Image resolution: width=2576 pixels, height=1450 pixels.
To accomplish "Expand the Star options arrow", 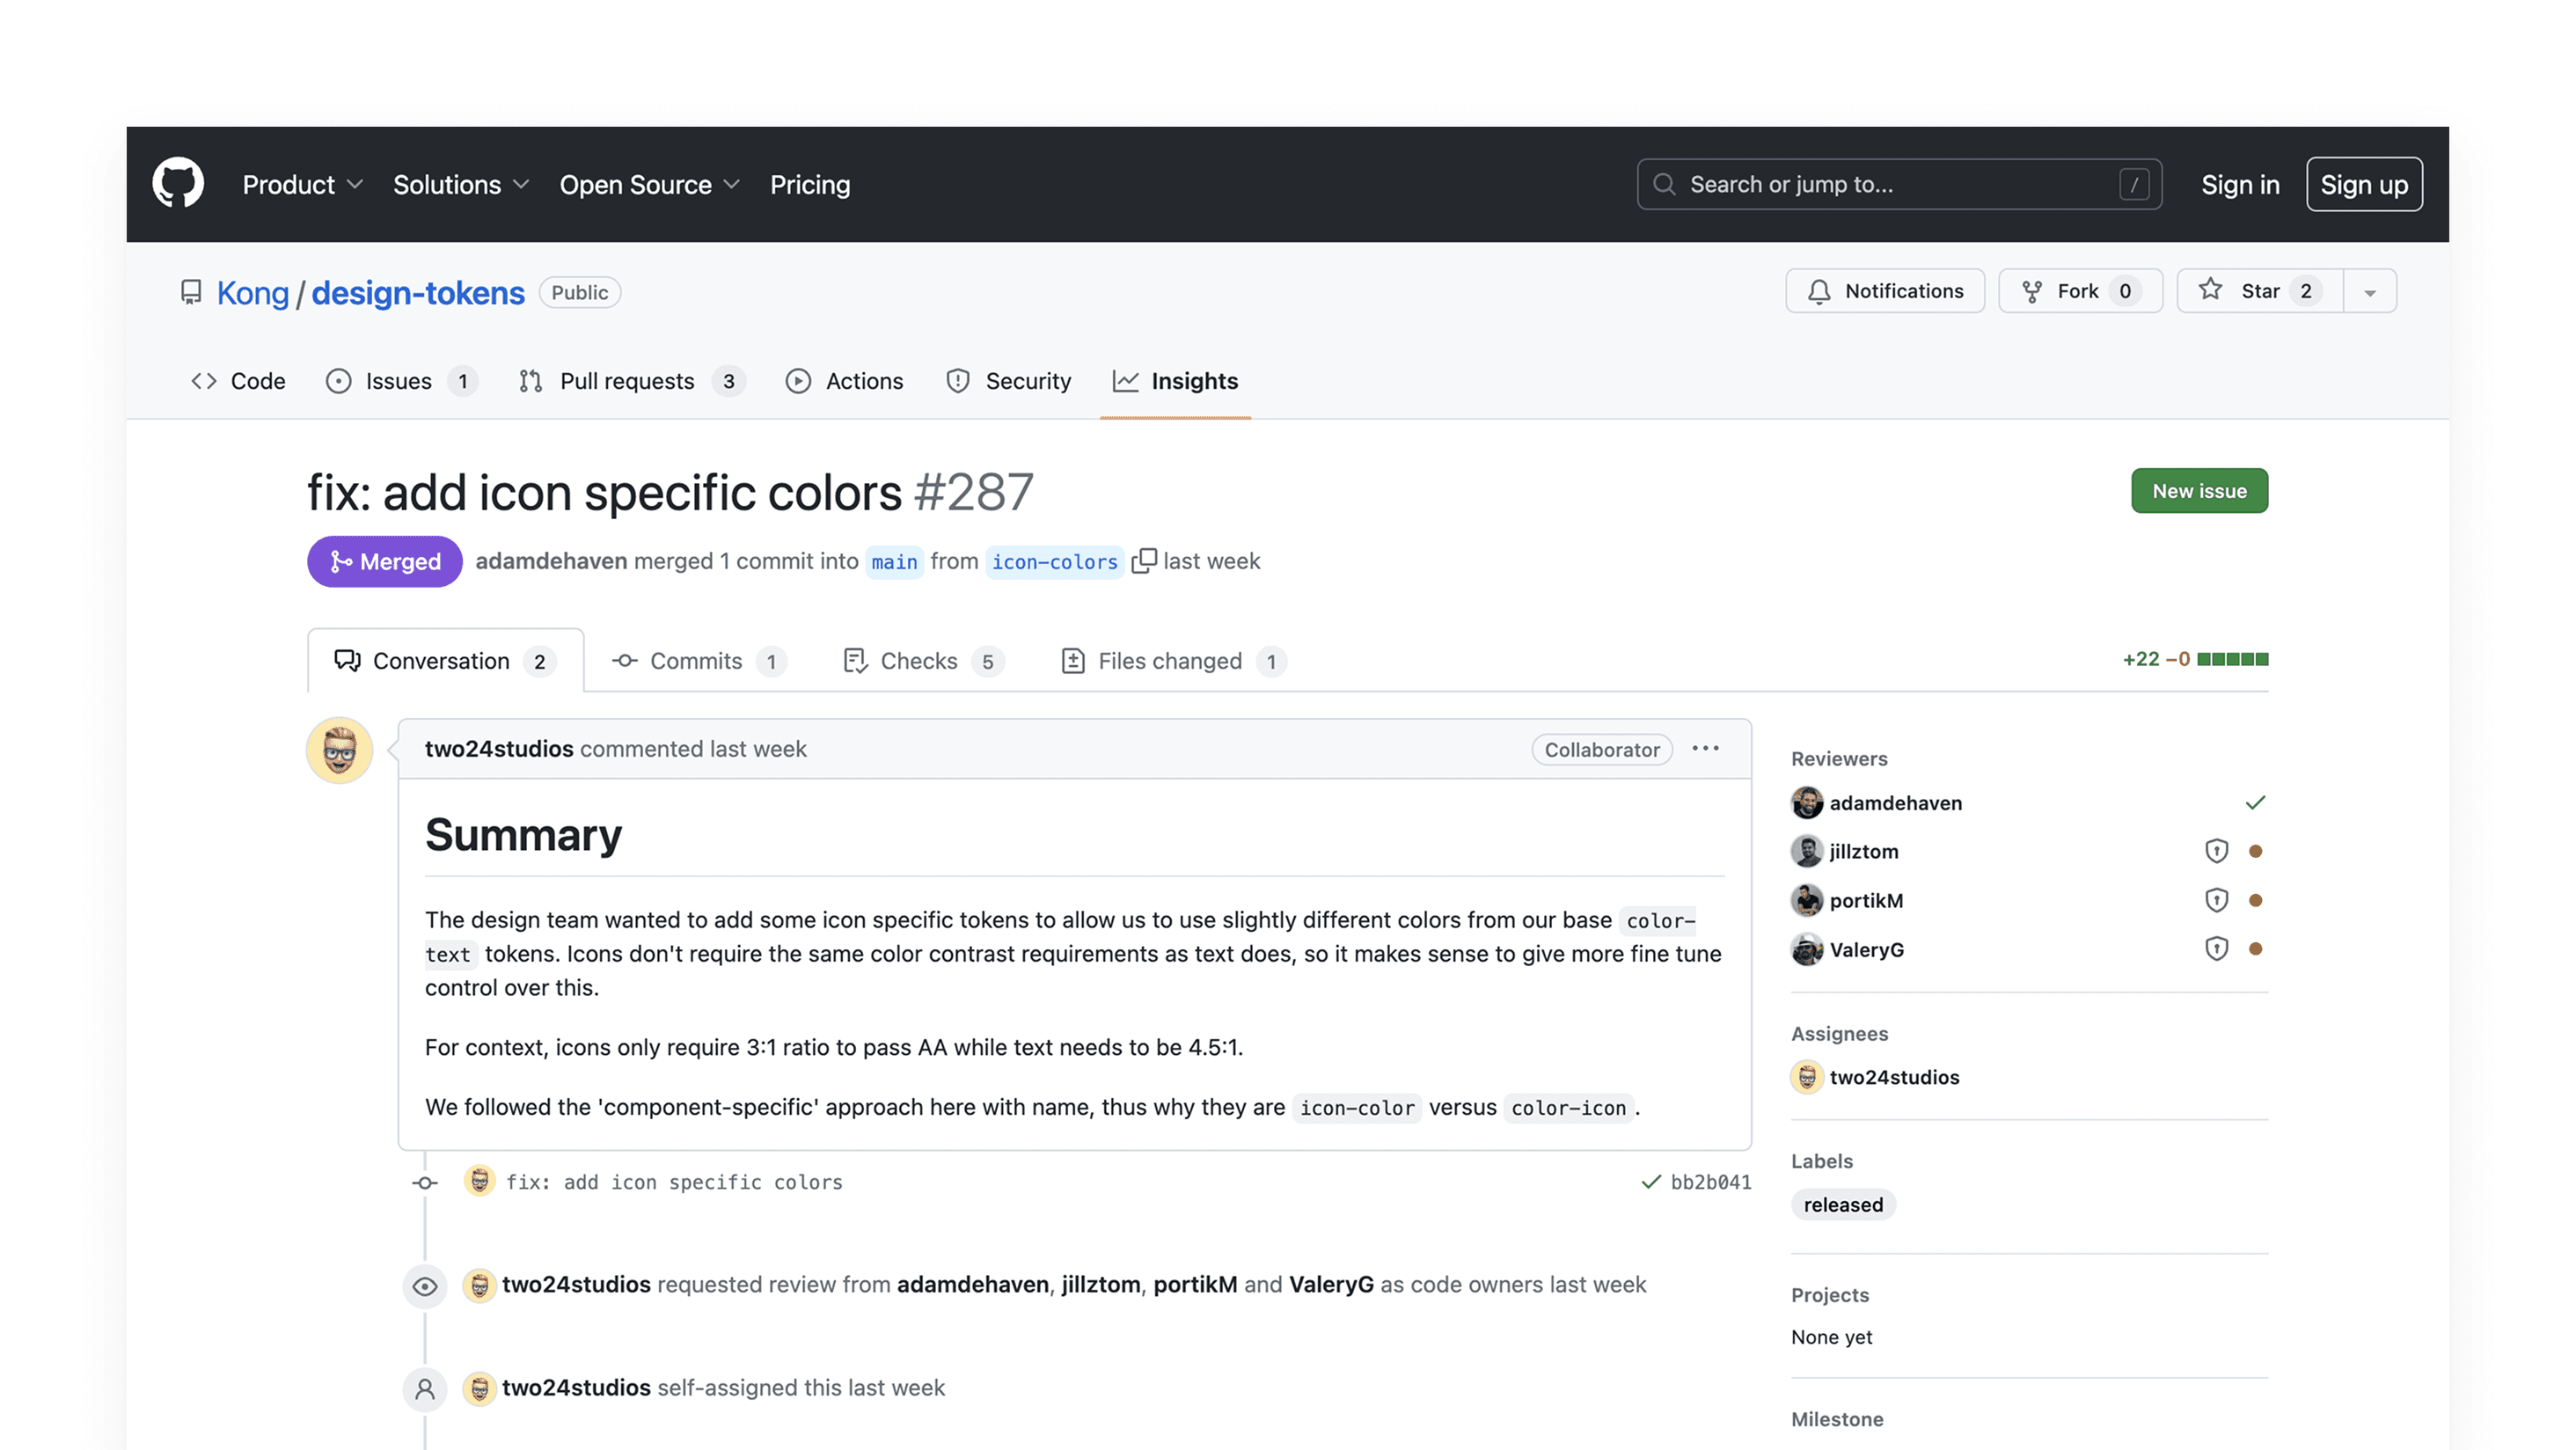I will [2369, 291].
